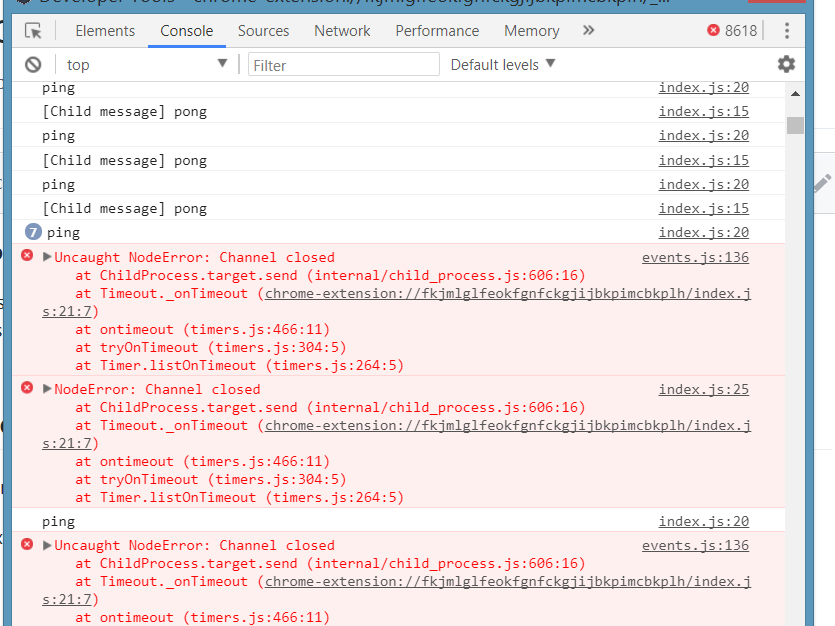Activate the inspect element picker icon
The height and width of the screenshot is (626, 835).
33,31
